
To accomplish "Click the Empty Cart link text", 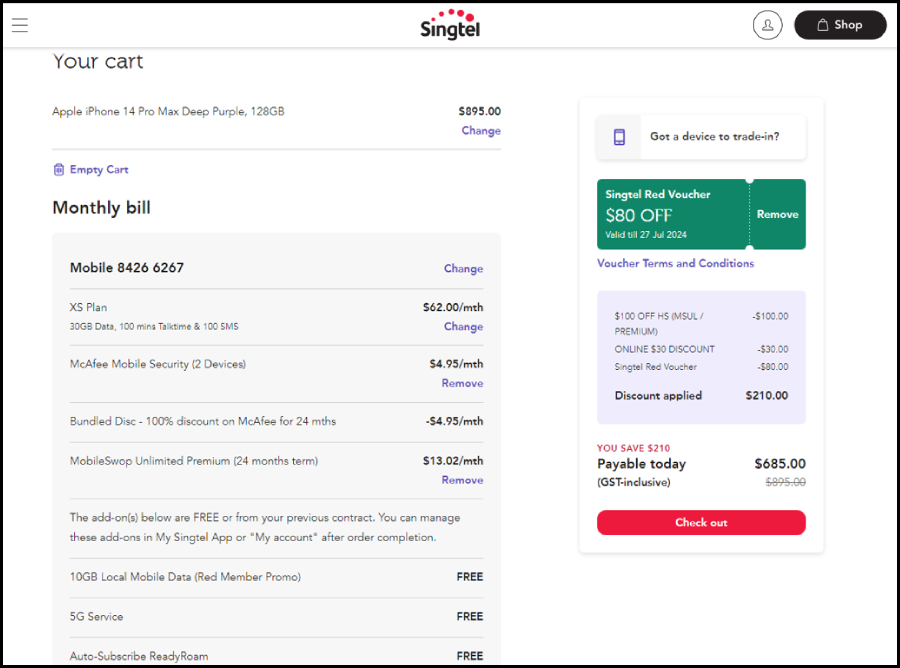I will 99,169.
